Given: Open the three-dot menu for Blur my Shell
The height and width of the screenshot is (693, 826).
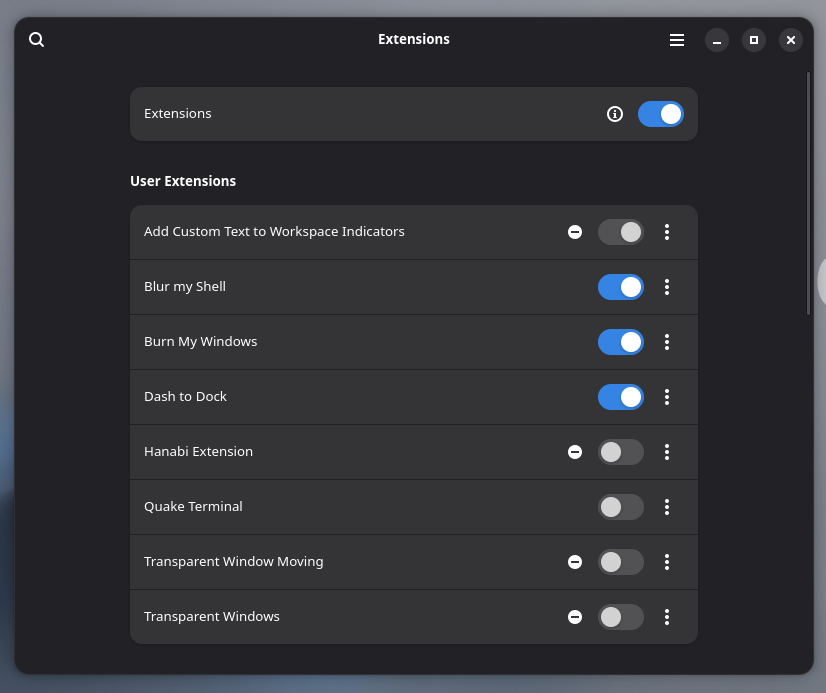Looking at the screenshot, I should (667, 287).
